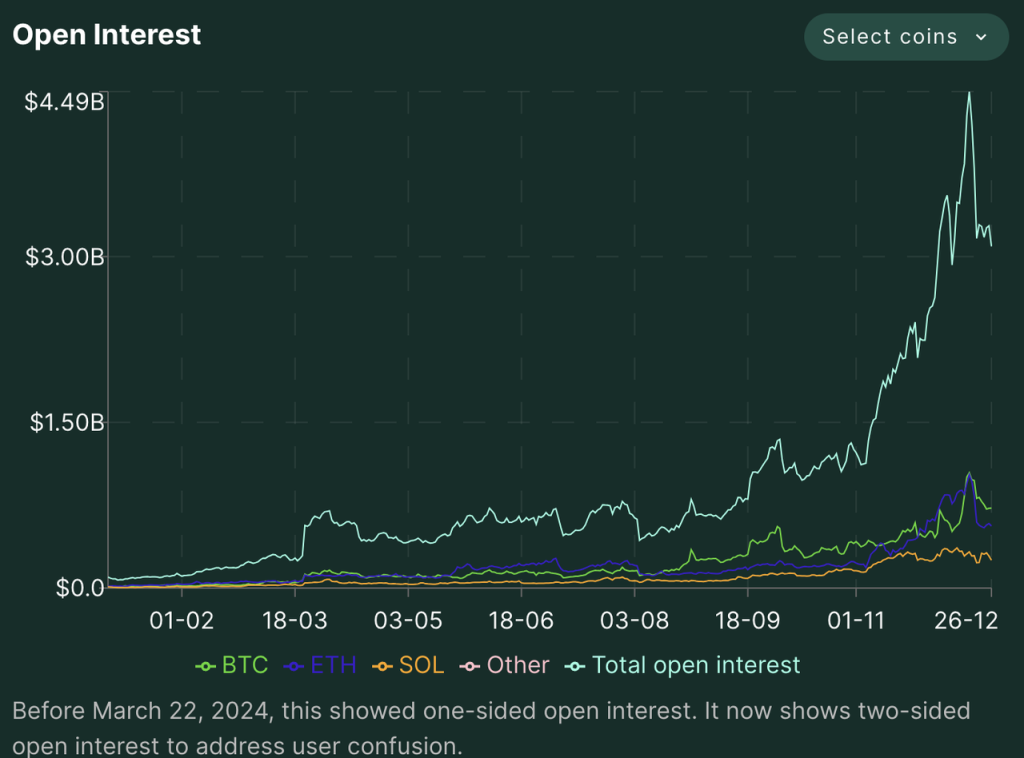The width and height of the screenshot is (1024, 758).
Task: Hide the Total open interest series label
Action: (x=696, y=665)
